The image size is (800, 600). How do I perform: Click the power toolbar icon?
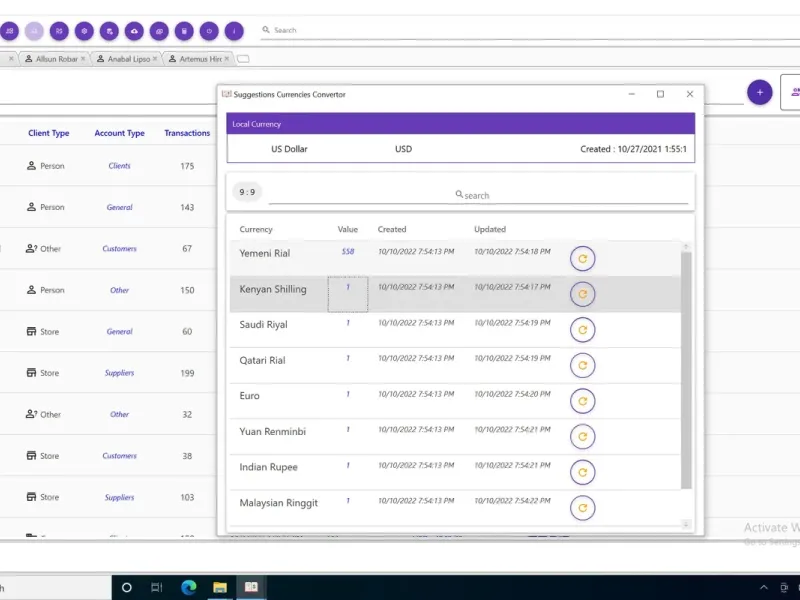[x=209, y=31]
